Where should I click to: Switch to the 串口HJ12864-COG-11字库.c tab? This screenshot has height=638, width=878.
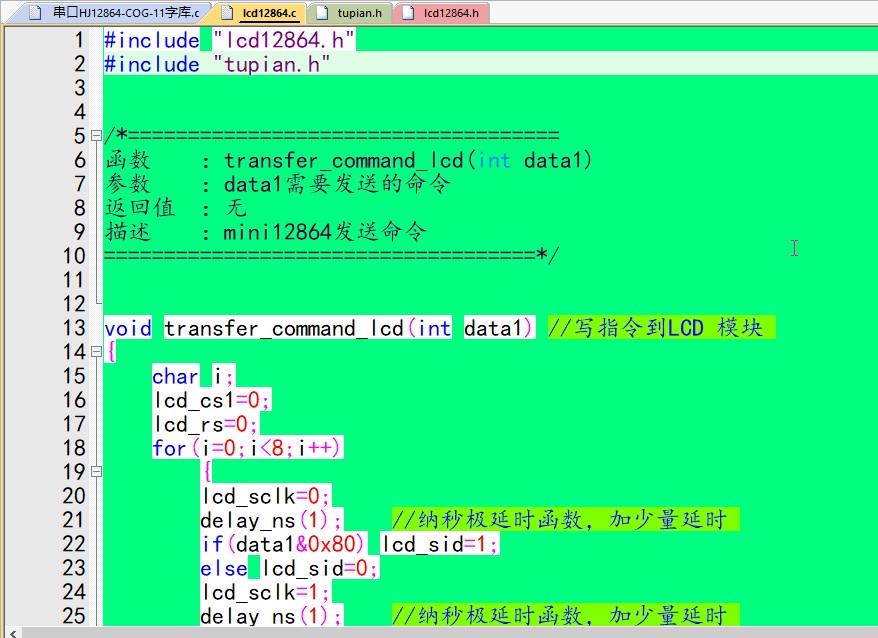(125, 13)
